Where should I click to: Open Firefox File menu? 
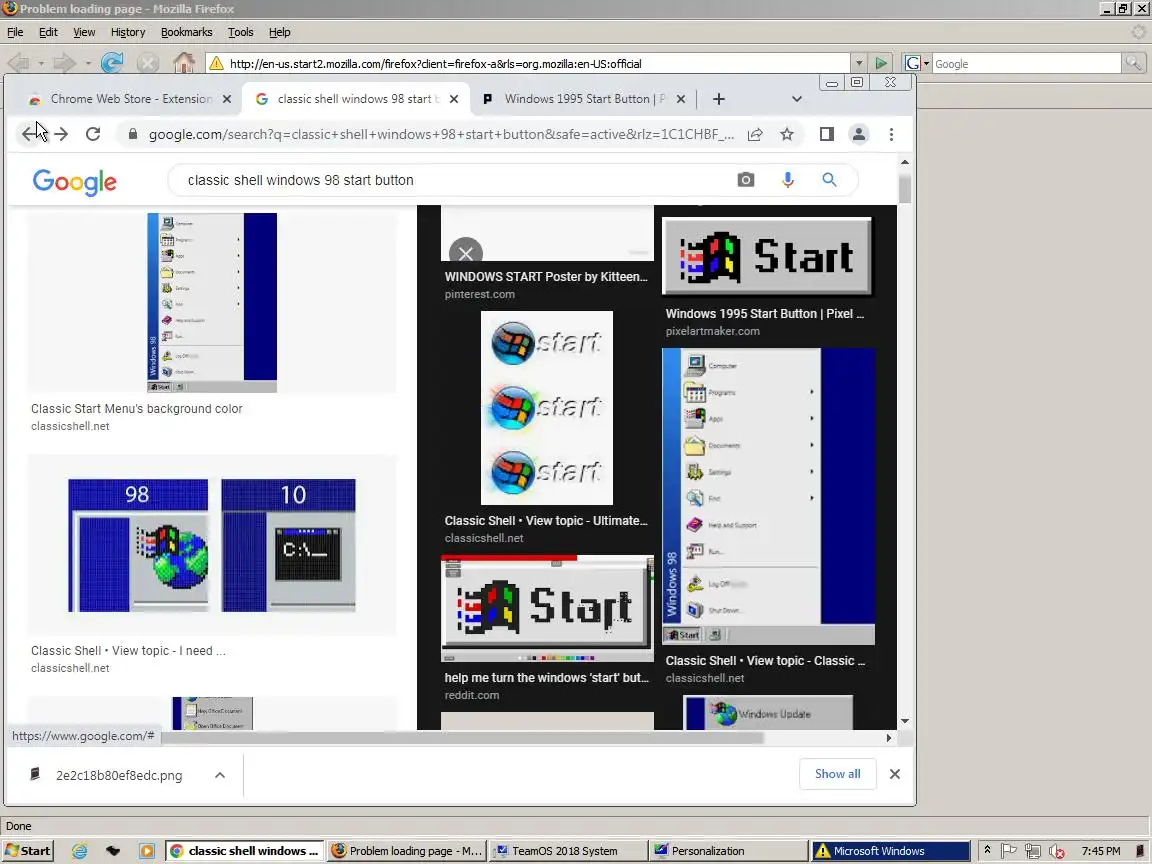[15, 32]
